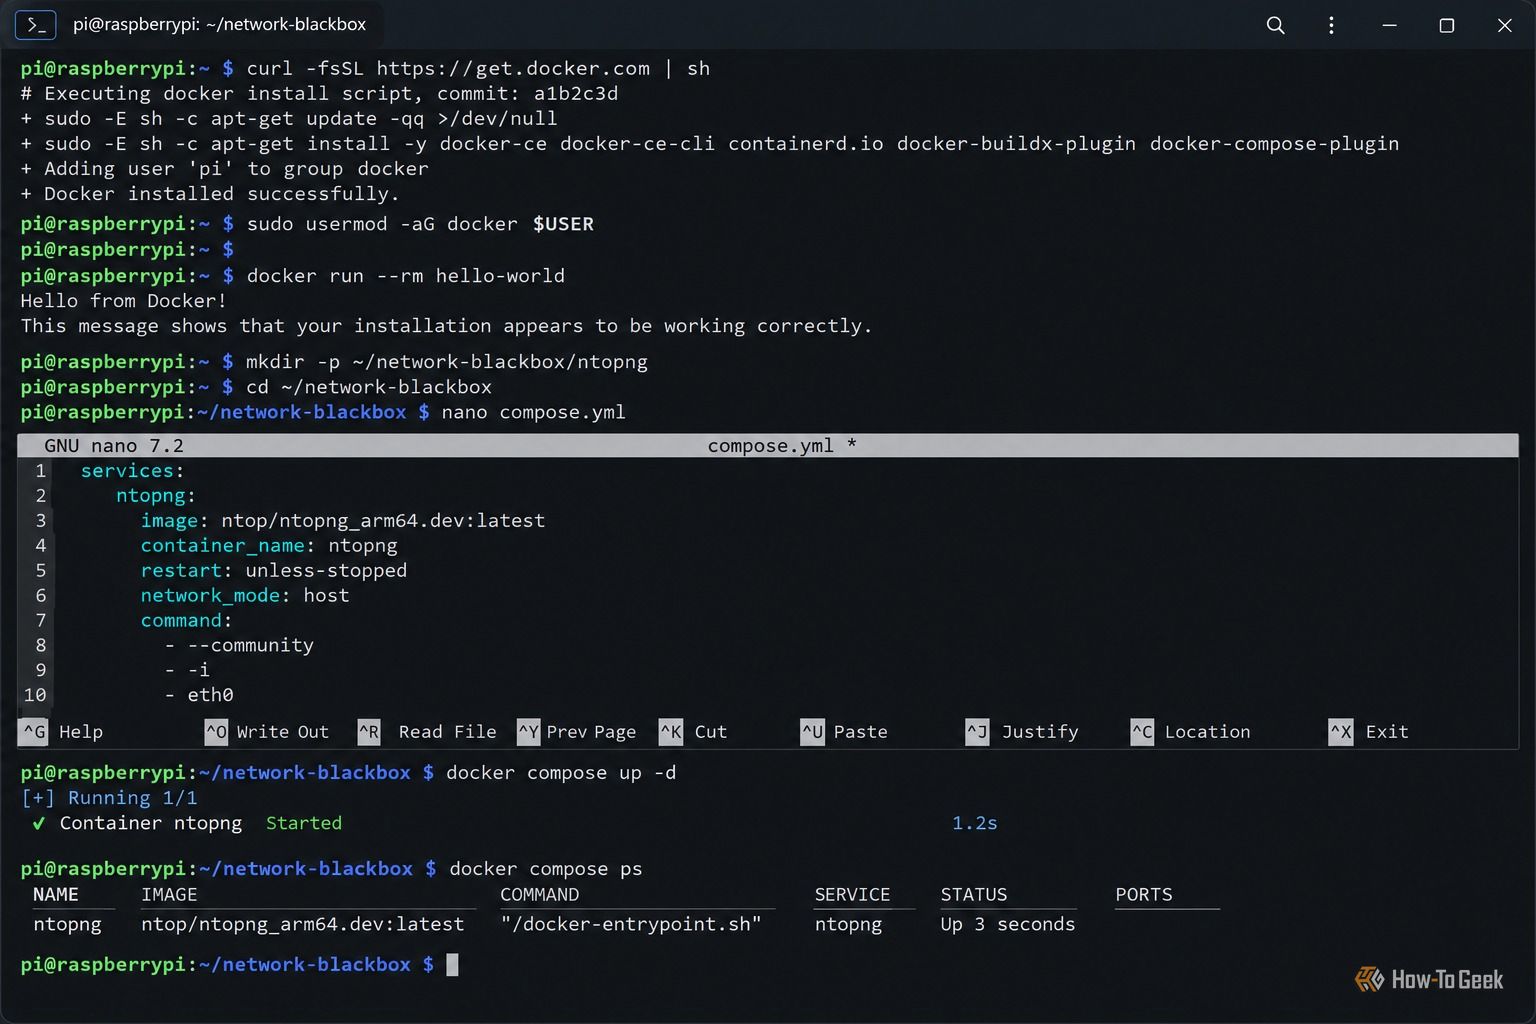Click the ^U Paste nano shortcut
This screenshot has width=1536, height=1024.
[845, 732]
